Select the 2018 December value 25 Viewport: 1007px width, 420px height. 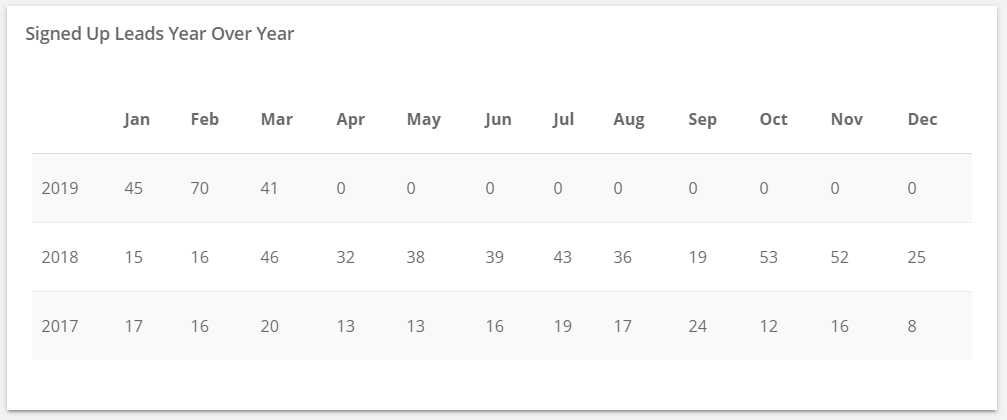(x=916, y=257)
